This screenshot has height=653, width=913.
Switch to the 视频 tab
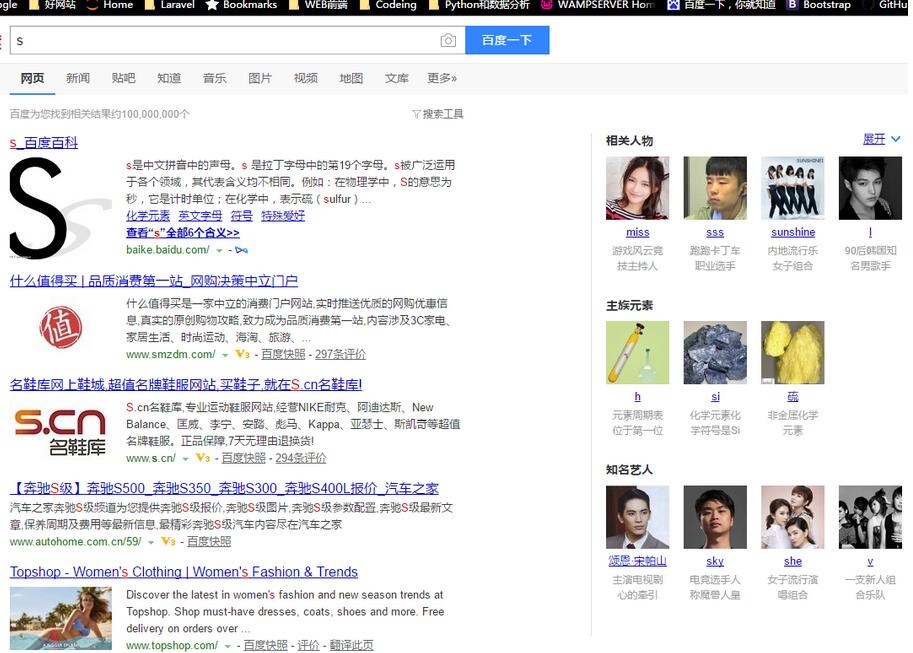306,78
